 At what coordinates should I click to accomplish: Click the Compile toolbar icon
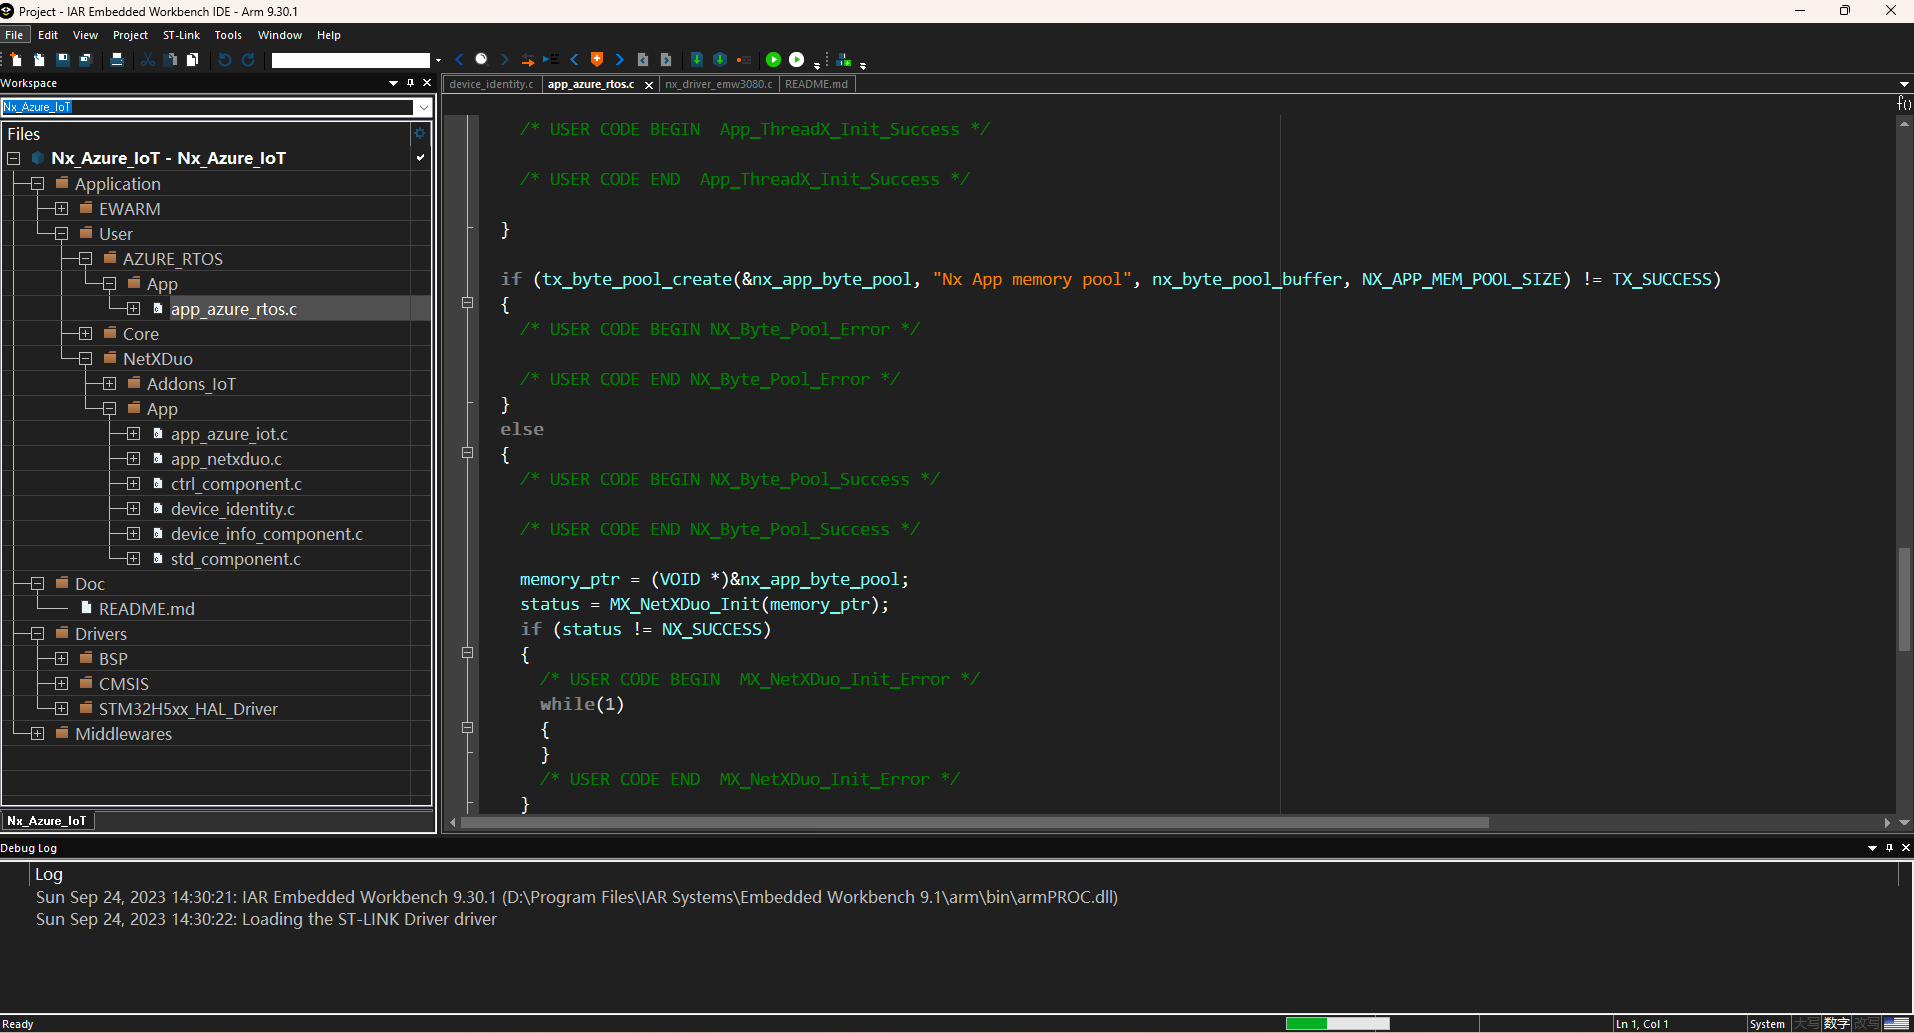[x=697, y=60]
